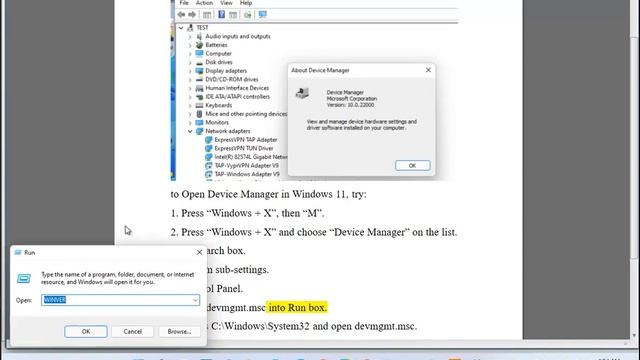Screen dimensions: 640x360
Task: Click text "C:\Windows\System32 and open devmgmt.msc."
Action: [x=314, y=326]
